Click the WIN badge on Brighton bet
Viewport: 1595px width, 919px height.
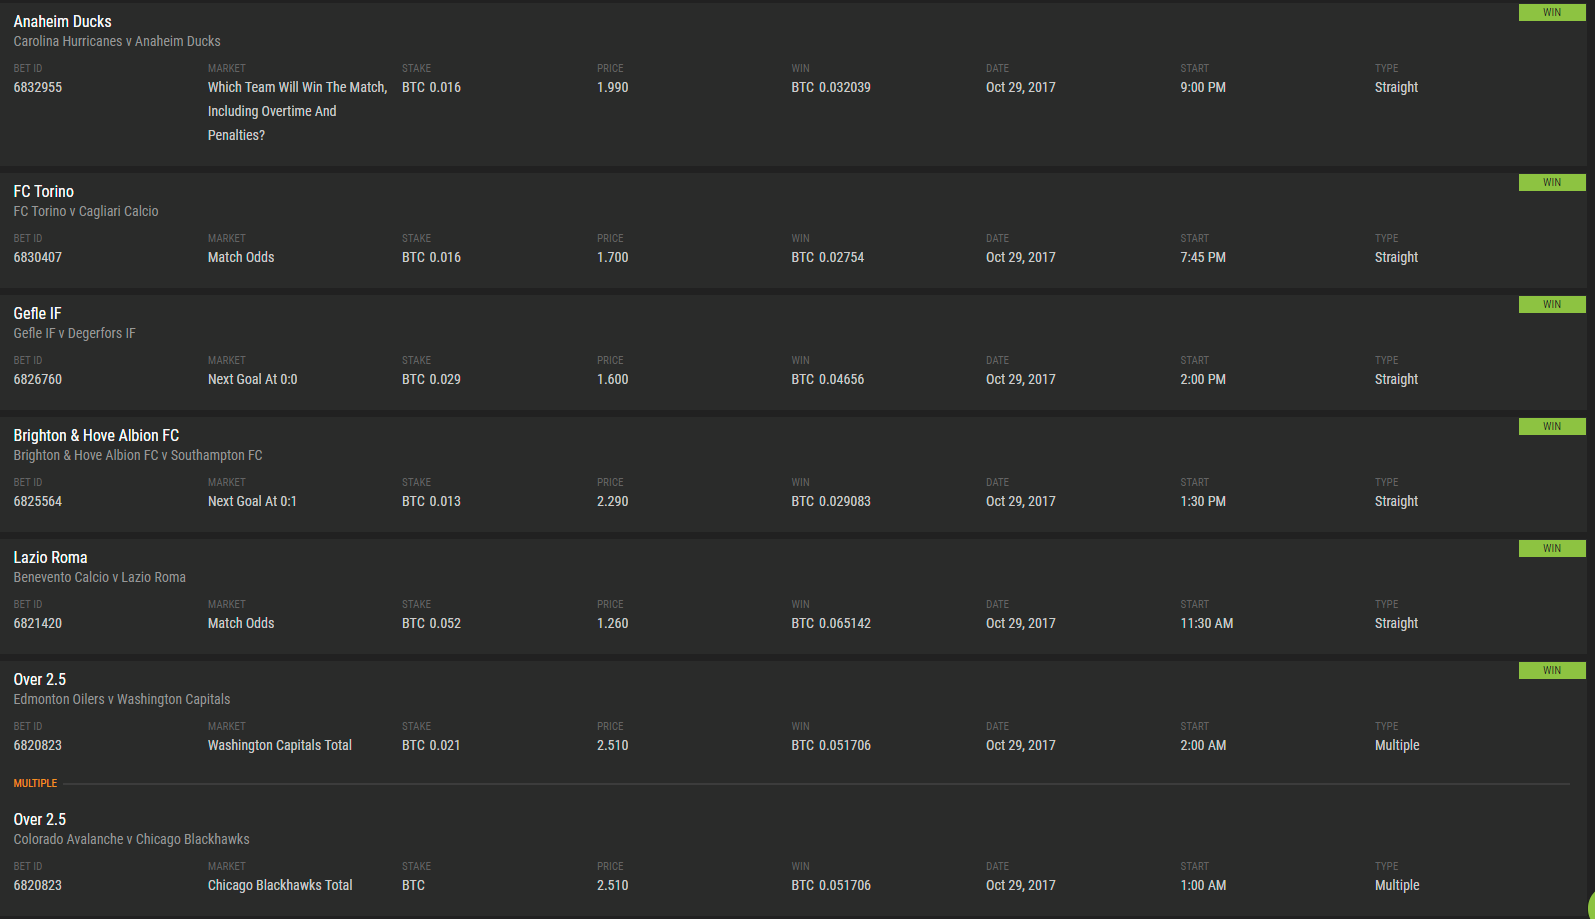pos(1551,427)
